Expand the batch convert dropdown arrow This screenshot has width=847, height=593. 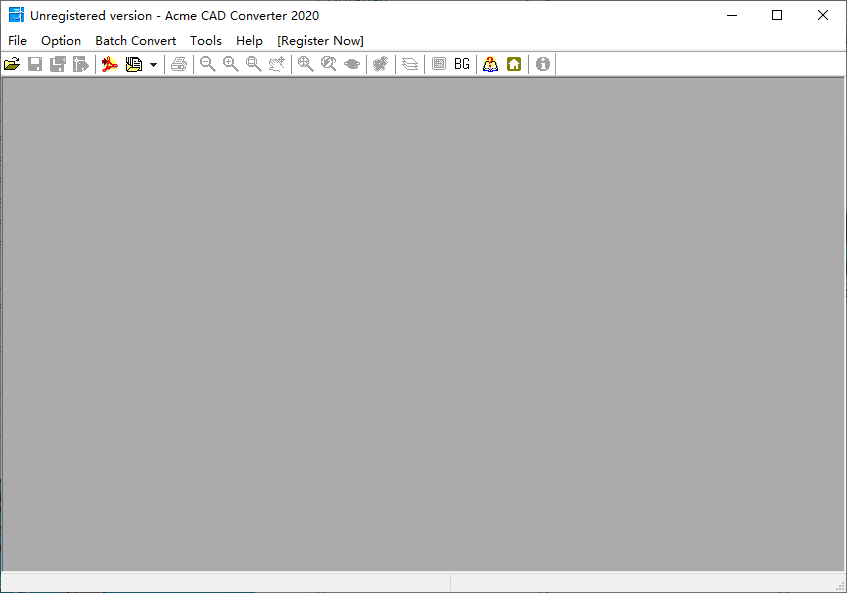click(x=153, y=64)
